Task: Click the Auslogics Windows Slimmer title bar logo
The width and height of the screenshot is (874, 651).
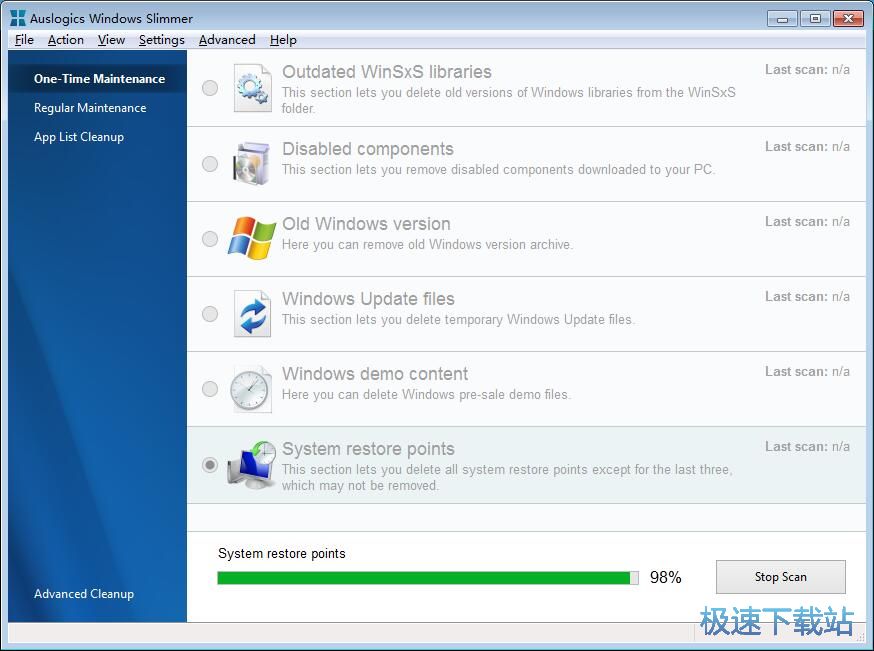Action: (x=18, y=18)
